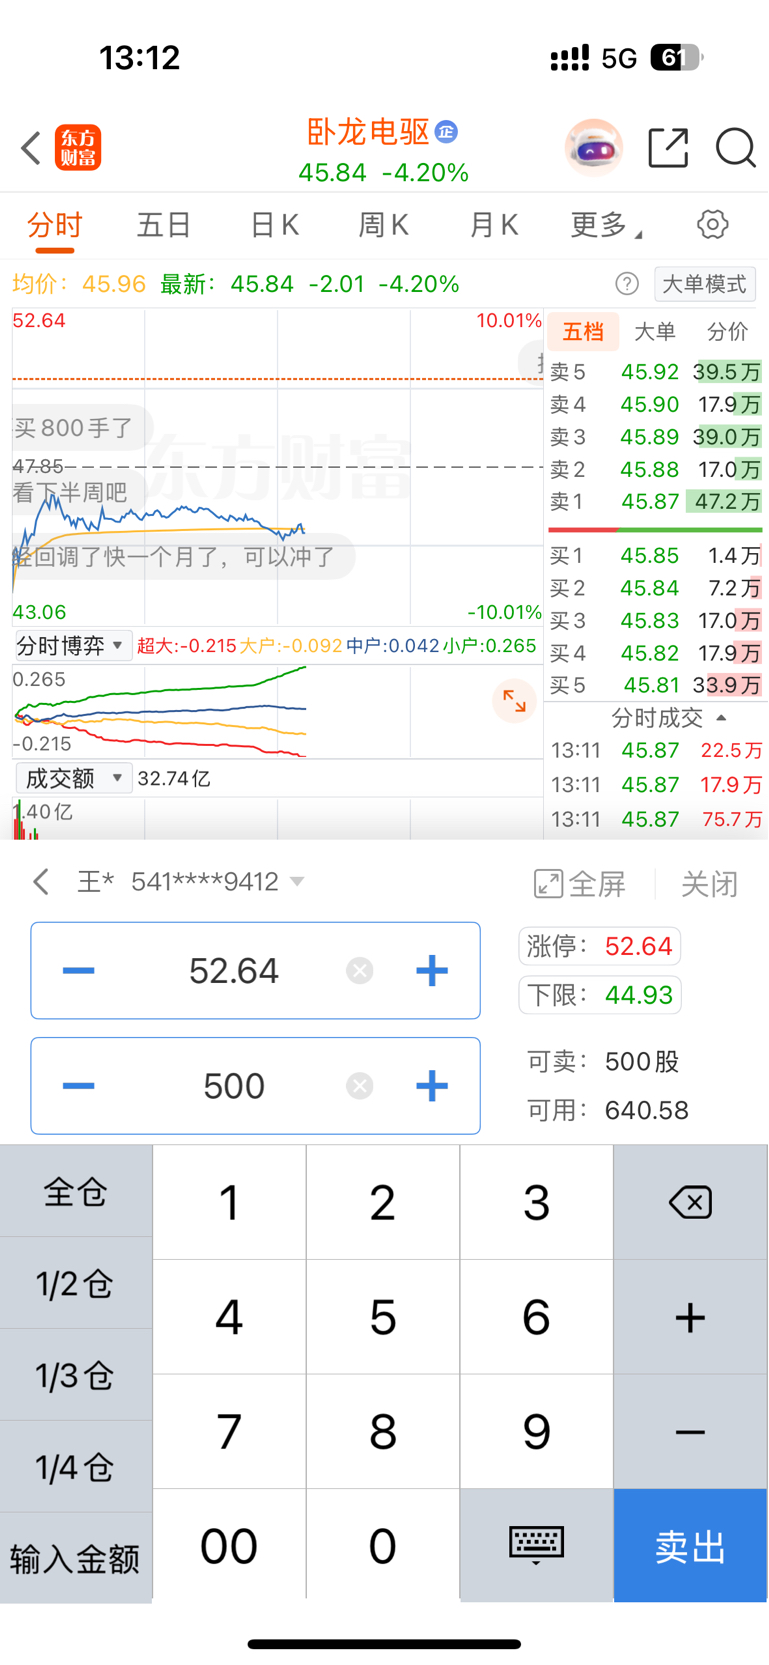Tap the price input showing 52.64

click(x=255, y=970)
